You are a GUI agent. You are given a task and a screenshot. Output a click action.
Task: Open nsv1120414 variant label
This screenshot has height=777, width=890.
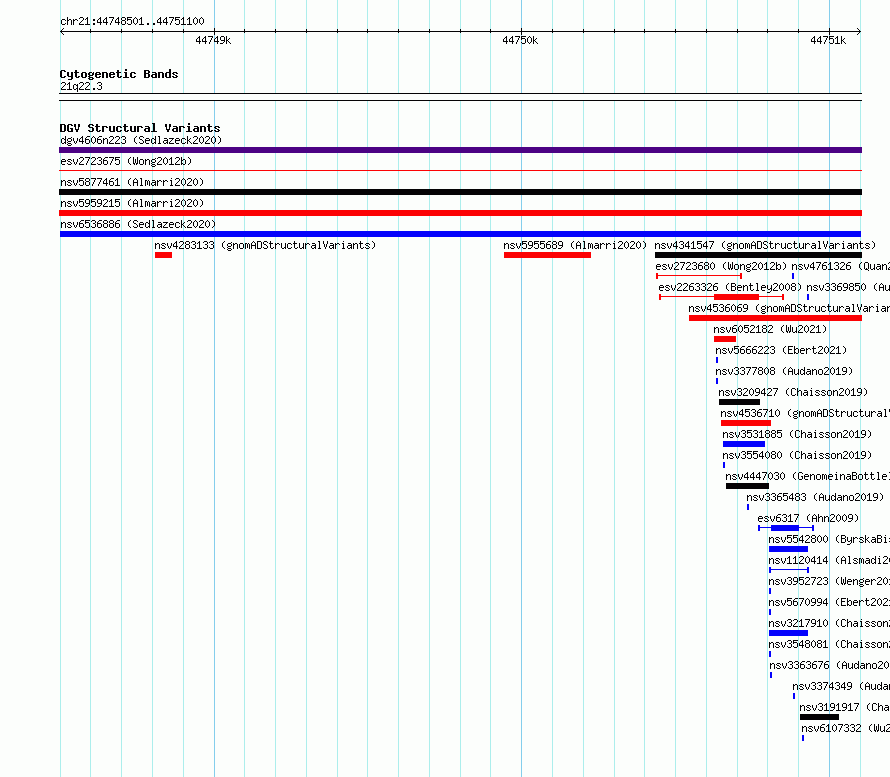(829, 560)
